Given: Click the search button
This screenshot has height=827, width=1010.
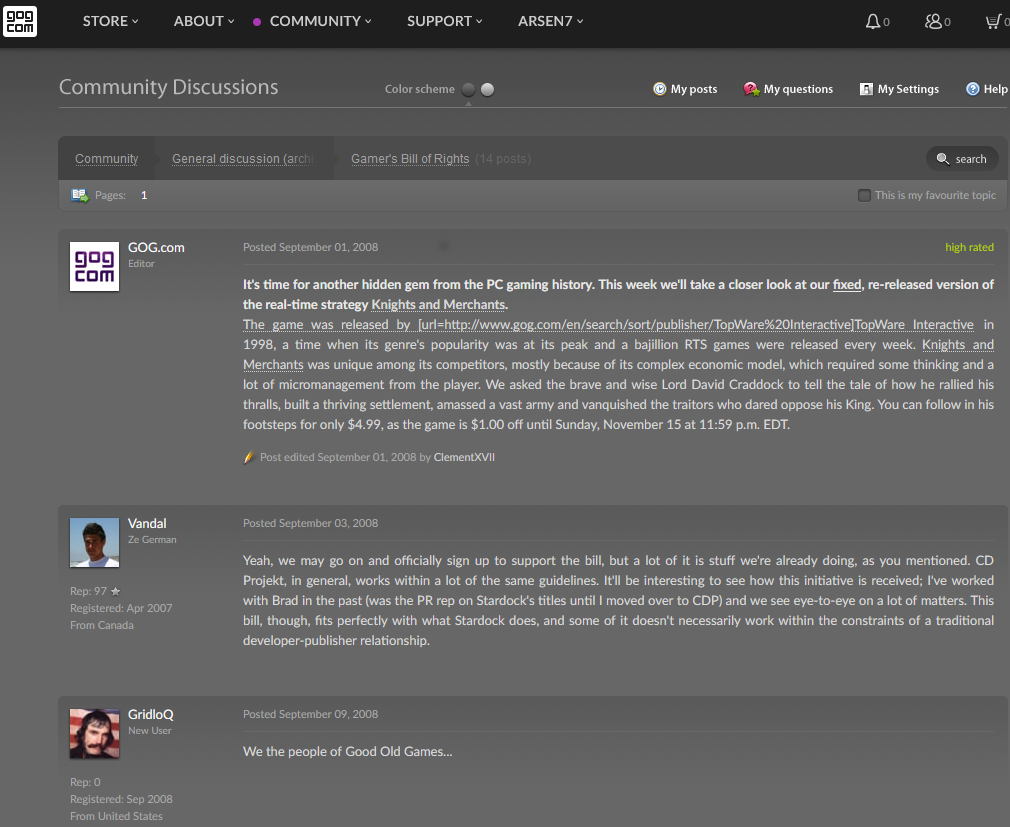Looking at the screenshot, I should pyautogui.click(x=962, y=158).
